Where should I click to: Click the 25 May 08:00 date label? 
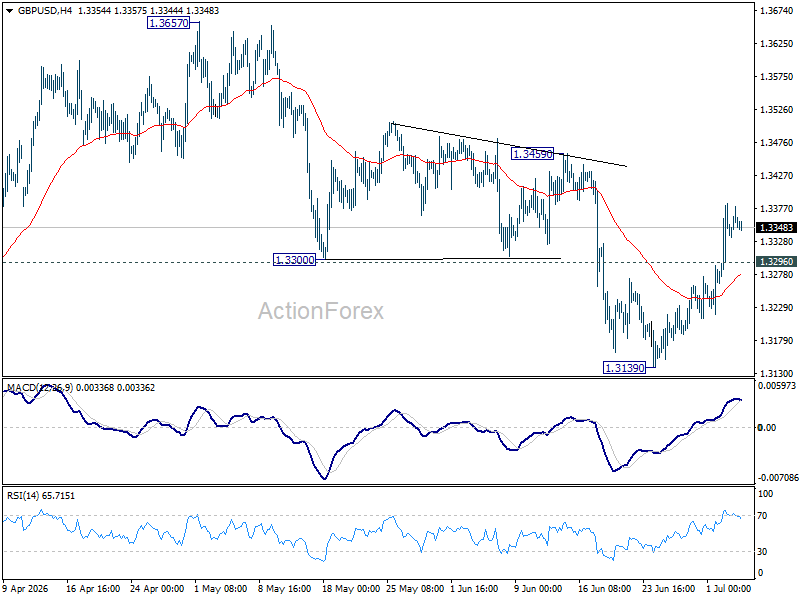415,589
